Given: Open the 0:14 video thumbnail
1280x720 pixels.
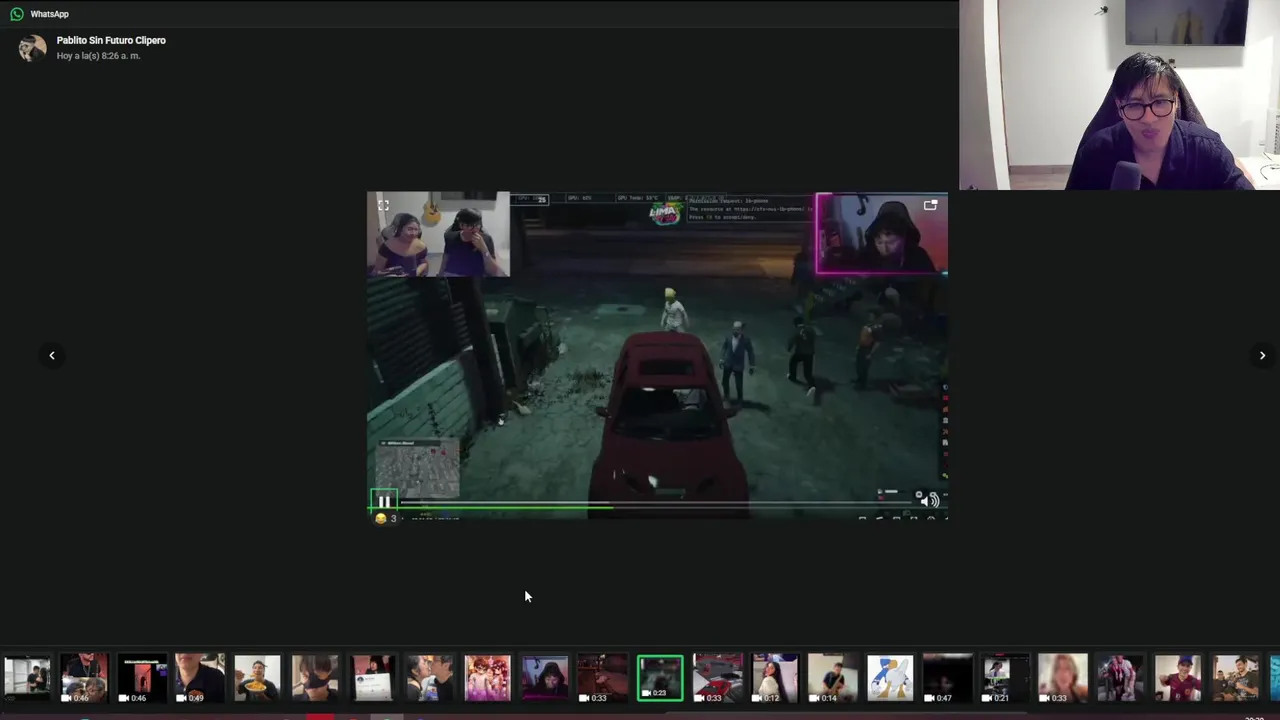Looking at the screenshot, I should pos(833,678).
